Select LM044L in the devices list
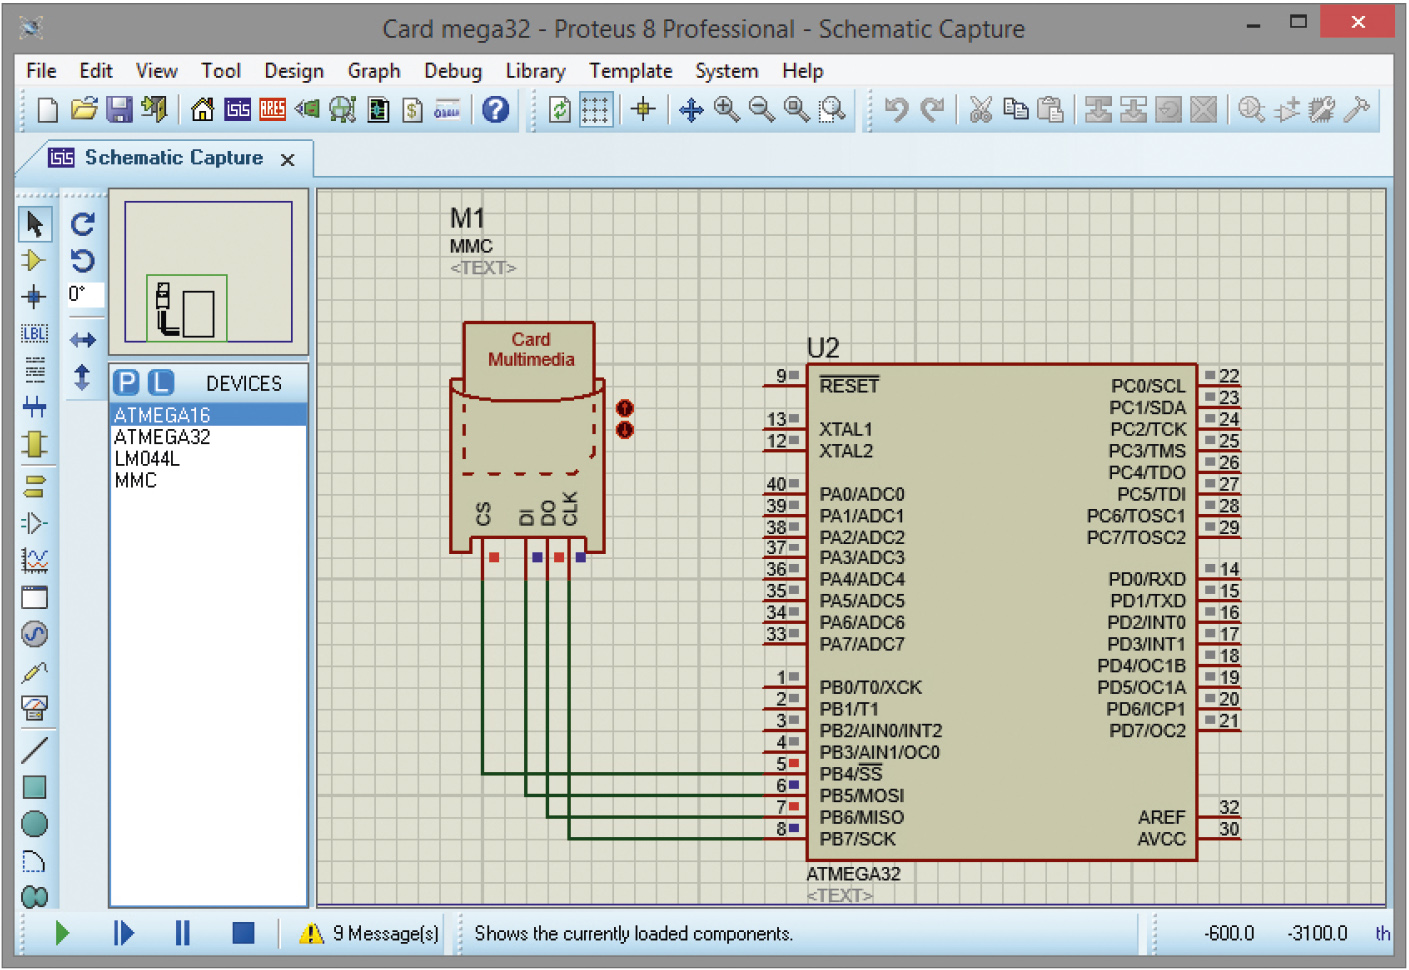1409x970 pixels. tap(147, 459)
